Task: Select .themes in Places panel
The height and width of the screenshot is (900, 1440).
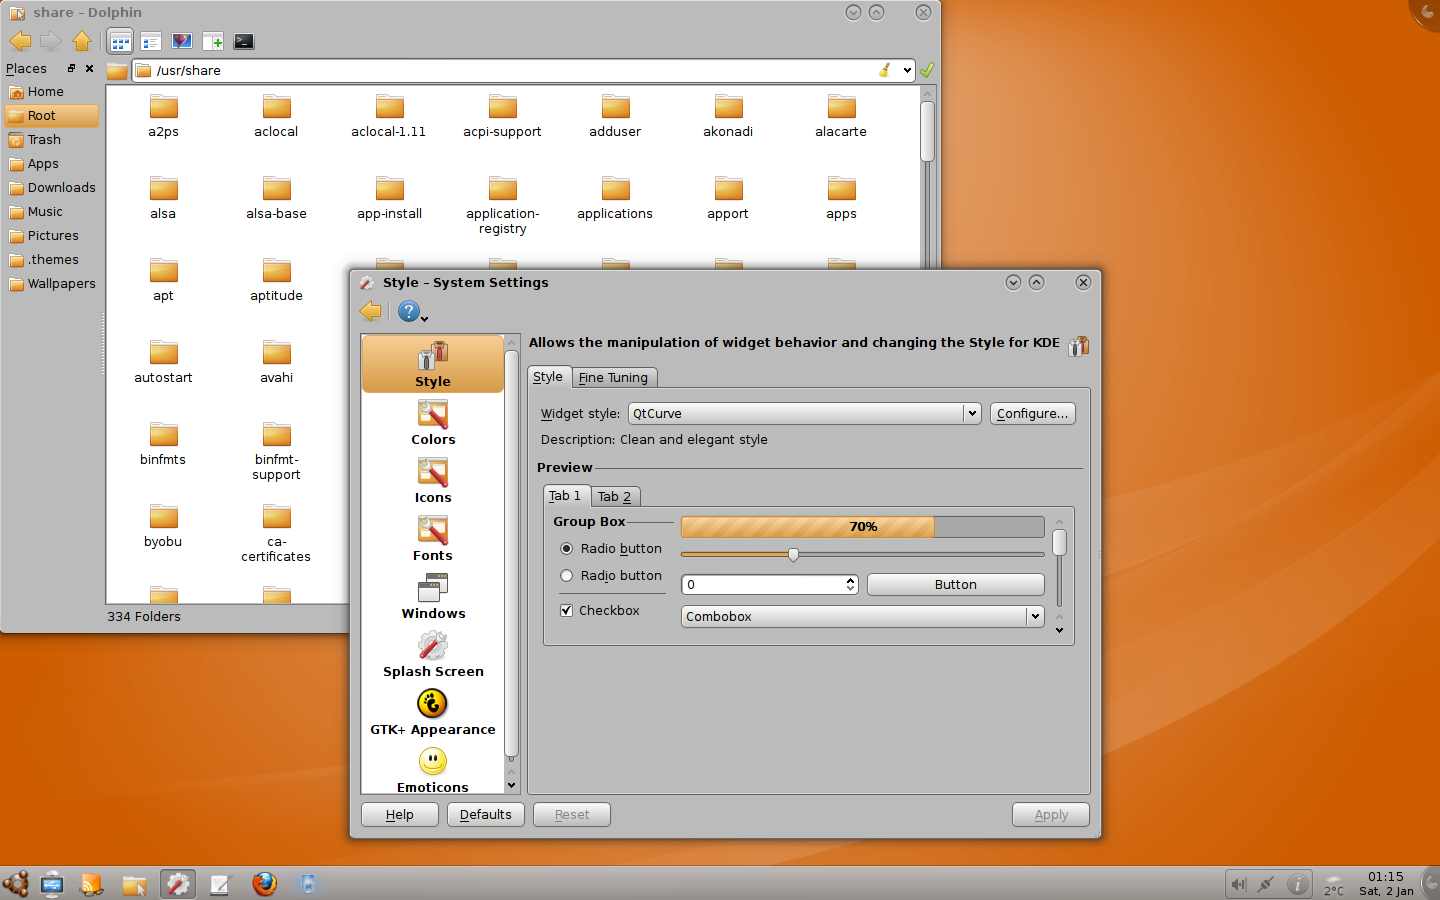Action: coord(52,260)
